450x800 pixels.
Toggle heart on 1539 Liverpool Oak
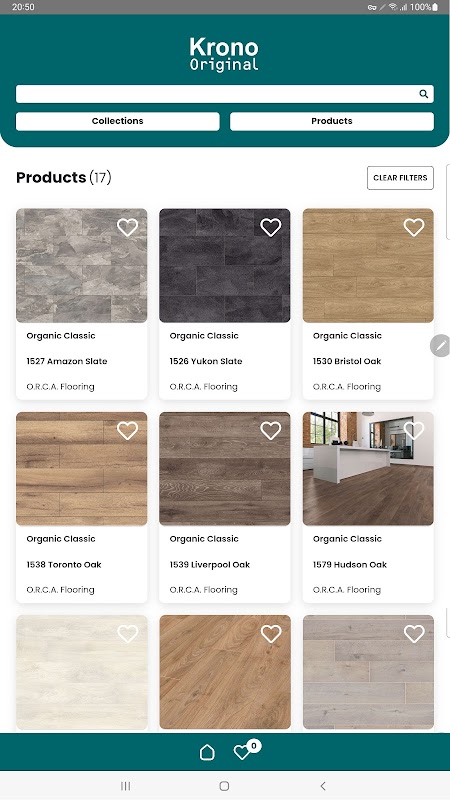pos(271,431)
